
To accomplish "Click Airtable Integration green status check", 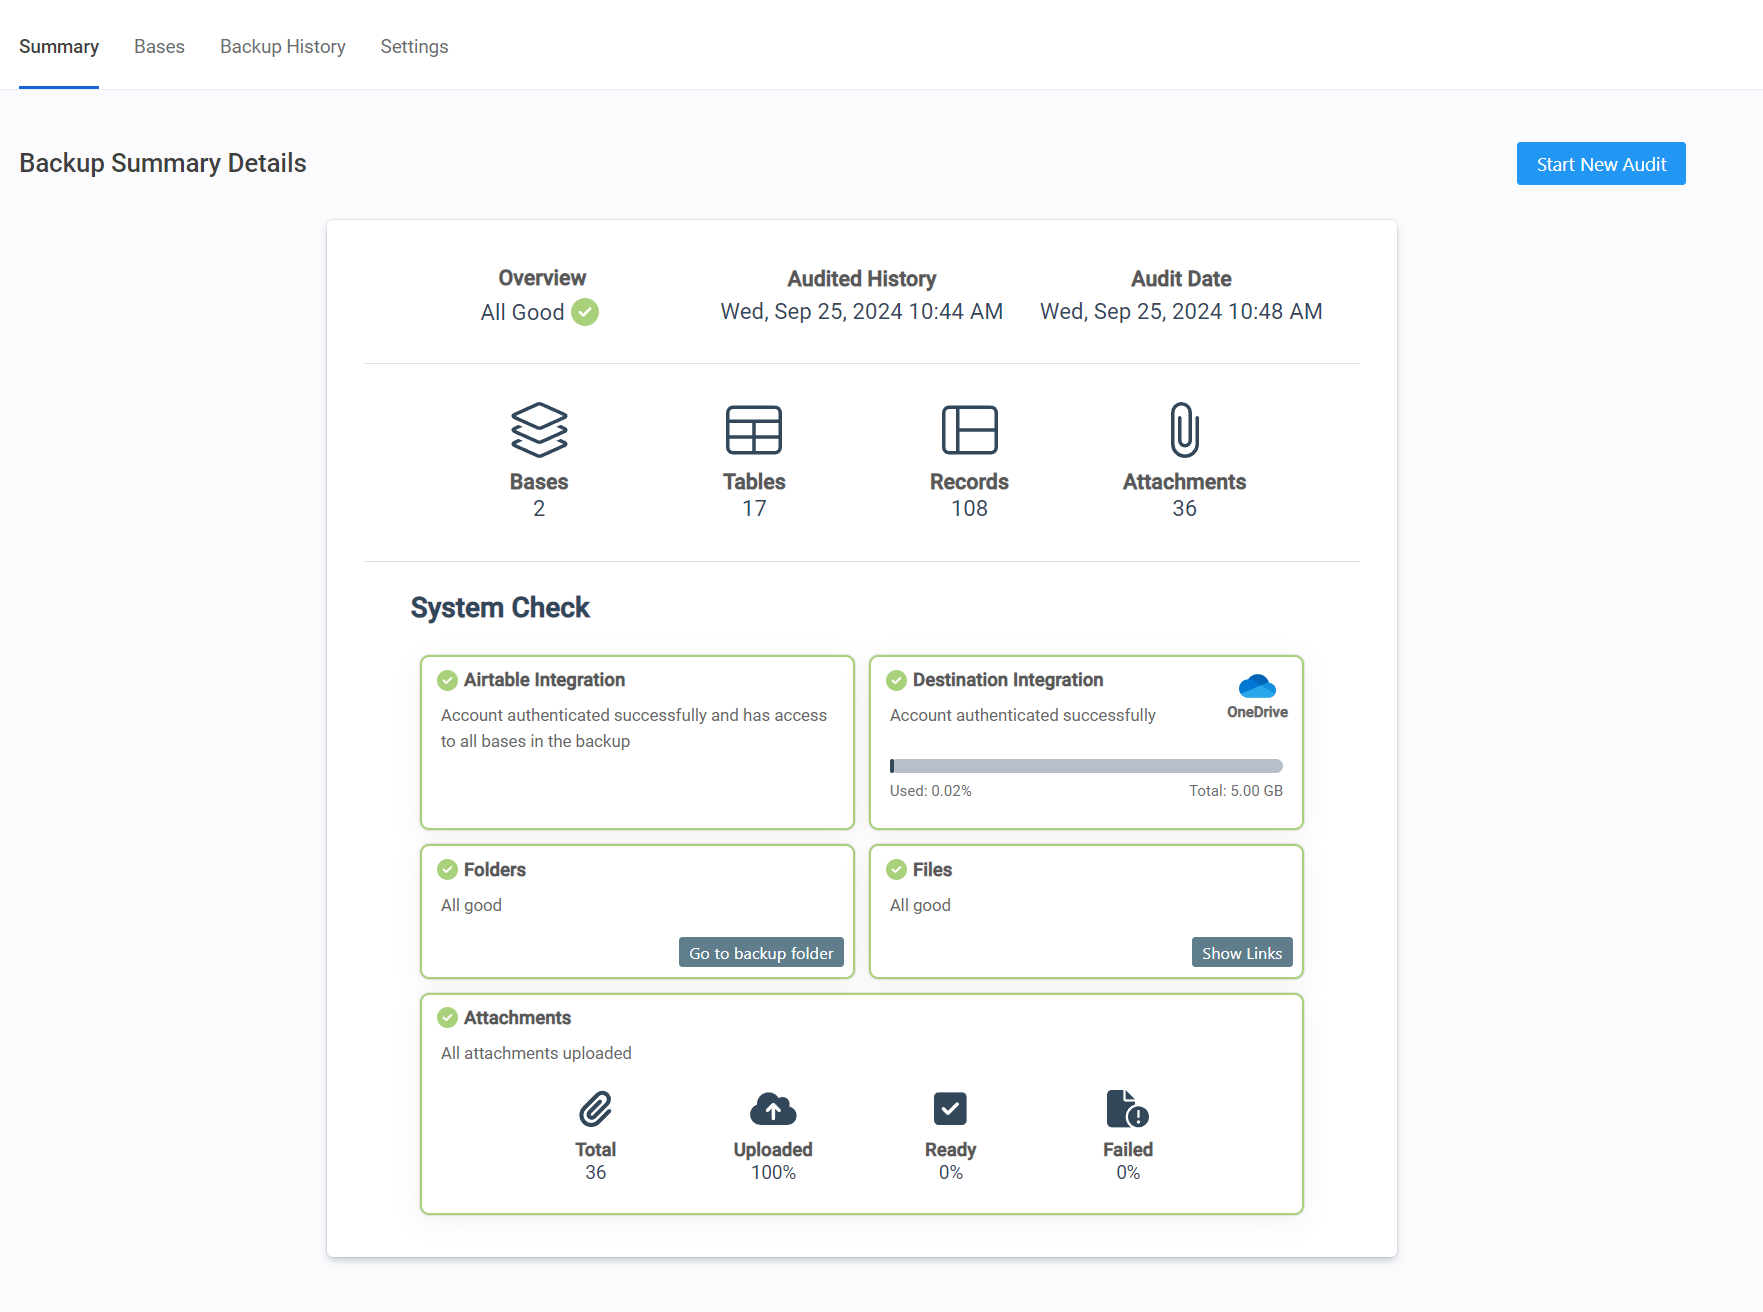I will pos(448,680).
